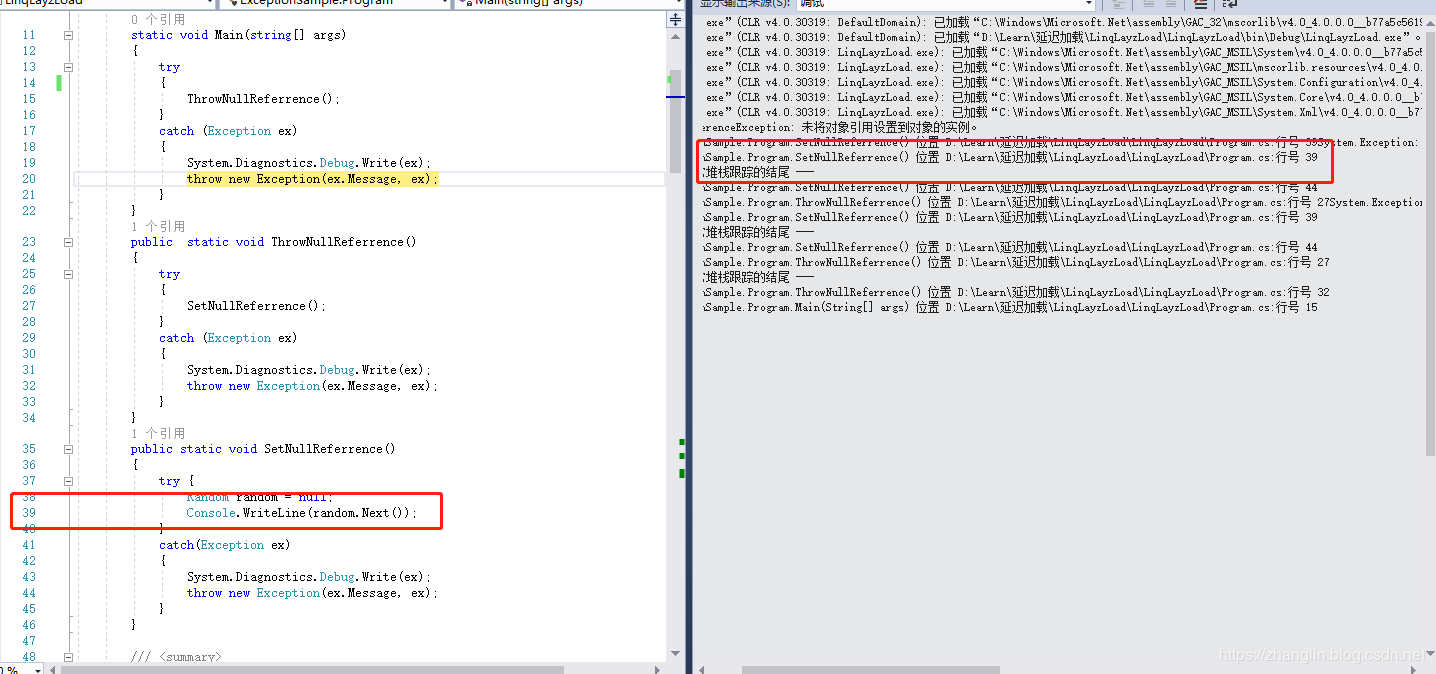1436x674 pixels.
Task: Collapse the summary comment at line 48
Action: (x=68, y=657)
